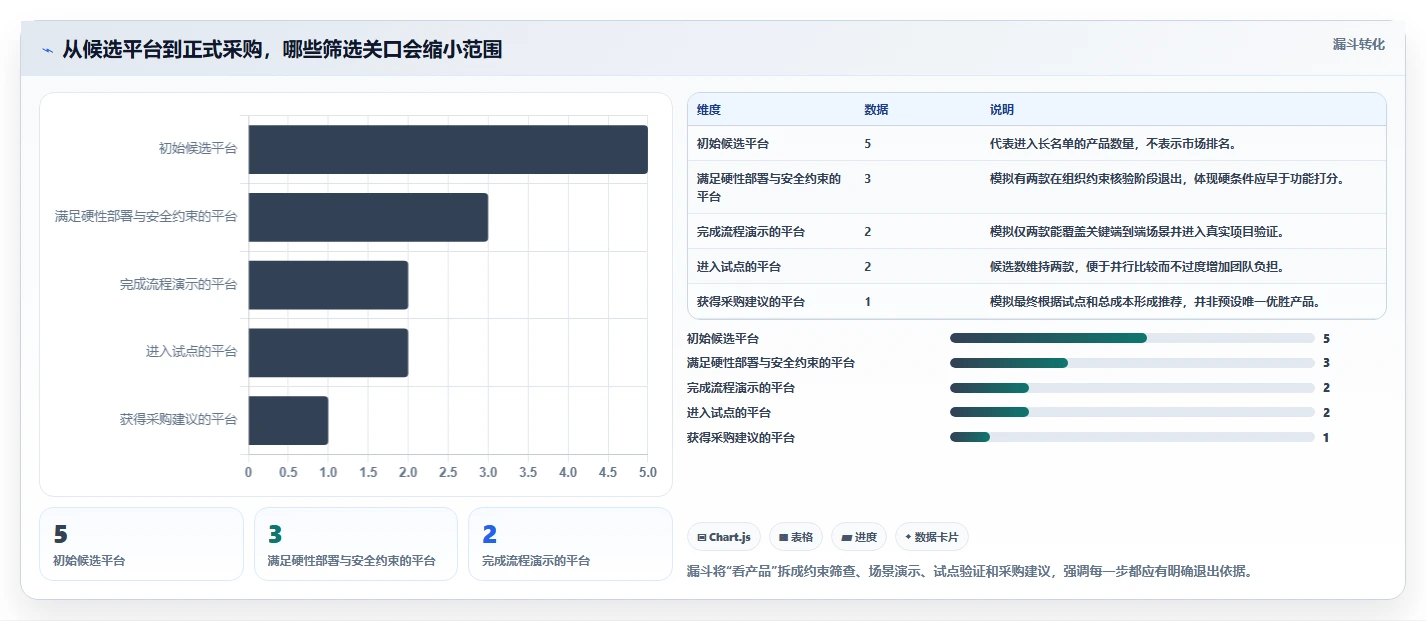This screenshot has height=621, width=1426.
Task: Click the 表格 chip
Action: point(797,537)
